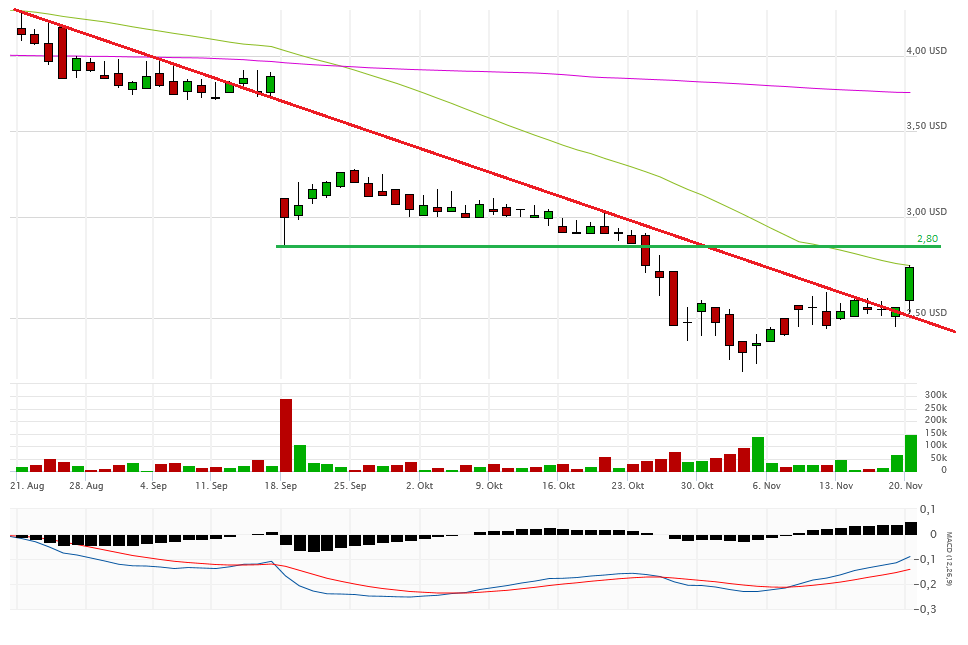968x645 pixels.
Task: Click the tall green volume bar near 6. Nov
Action: [758, 454]
